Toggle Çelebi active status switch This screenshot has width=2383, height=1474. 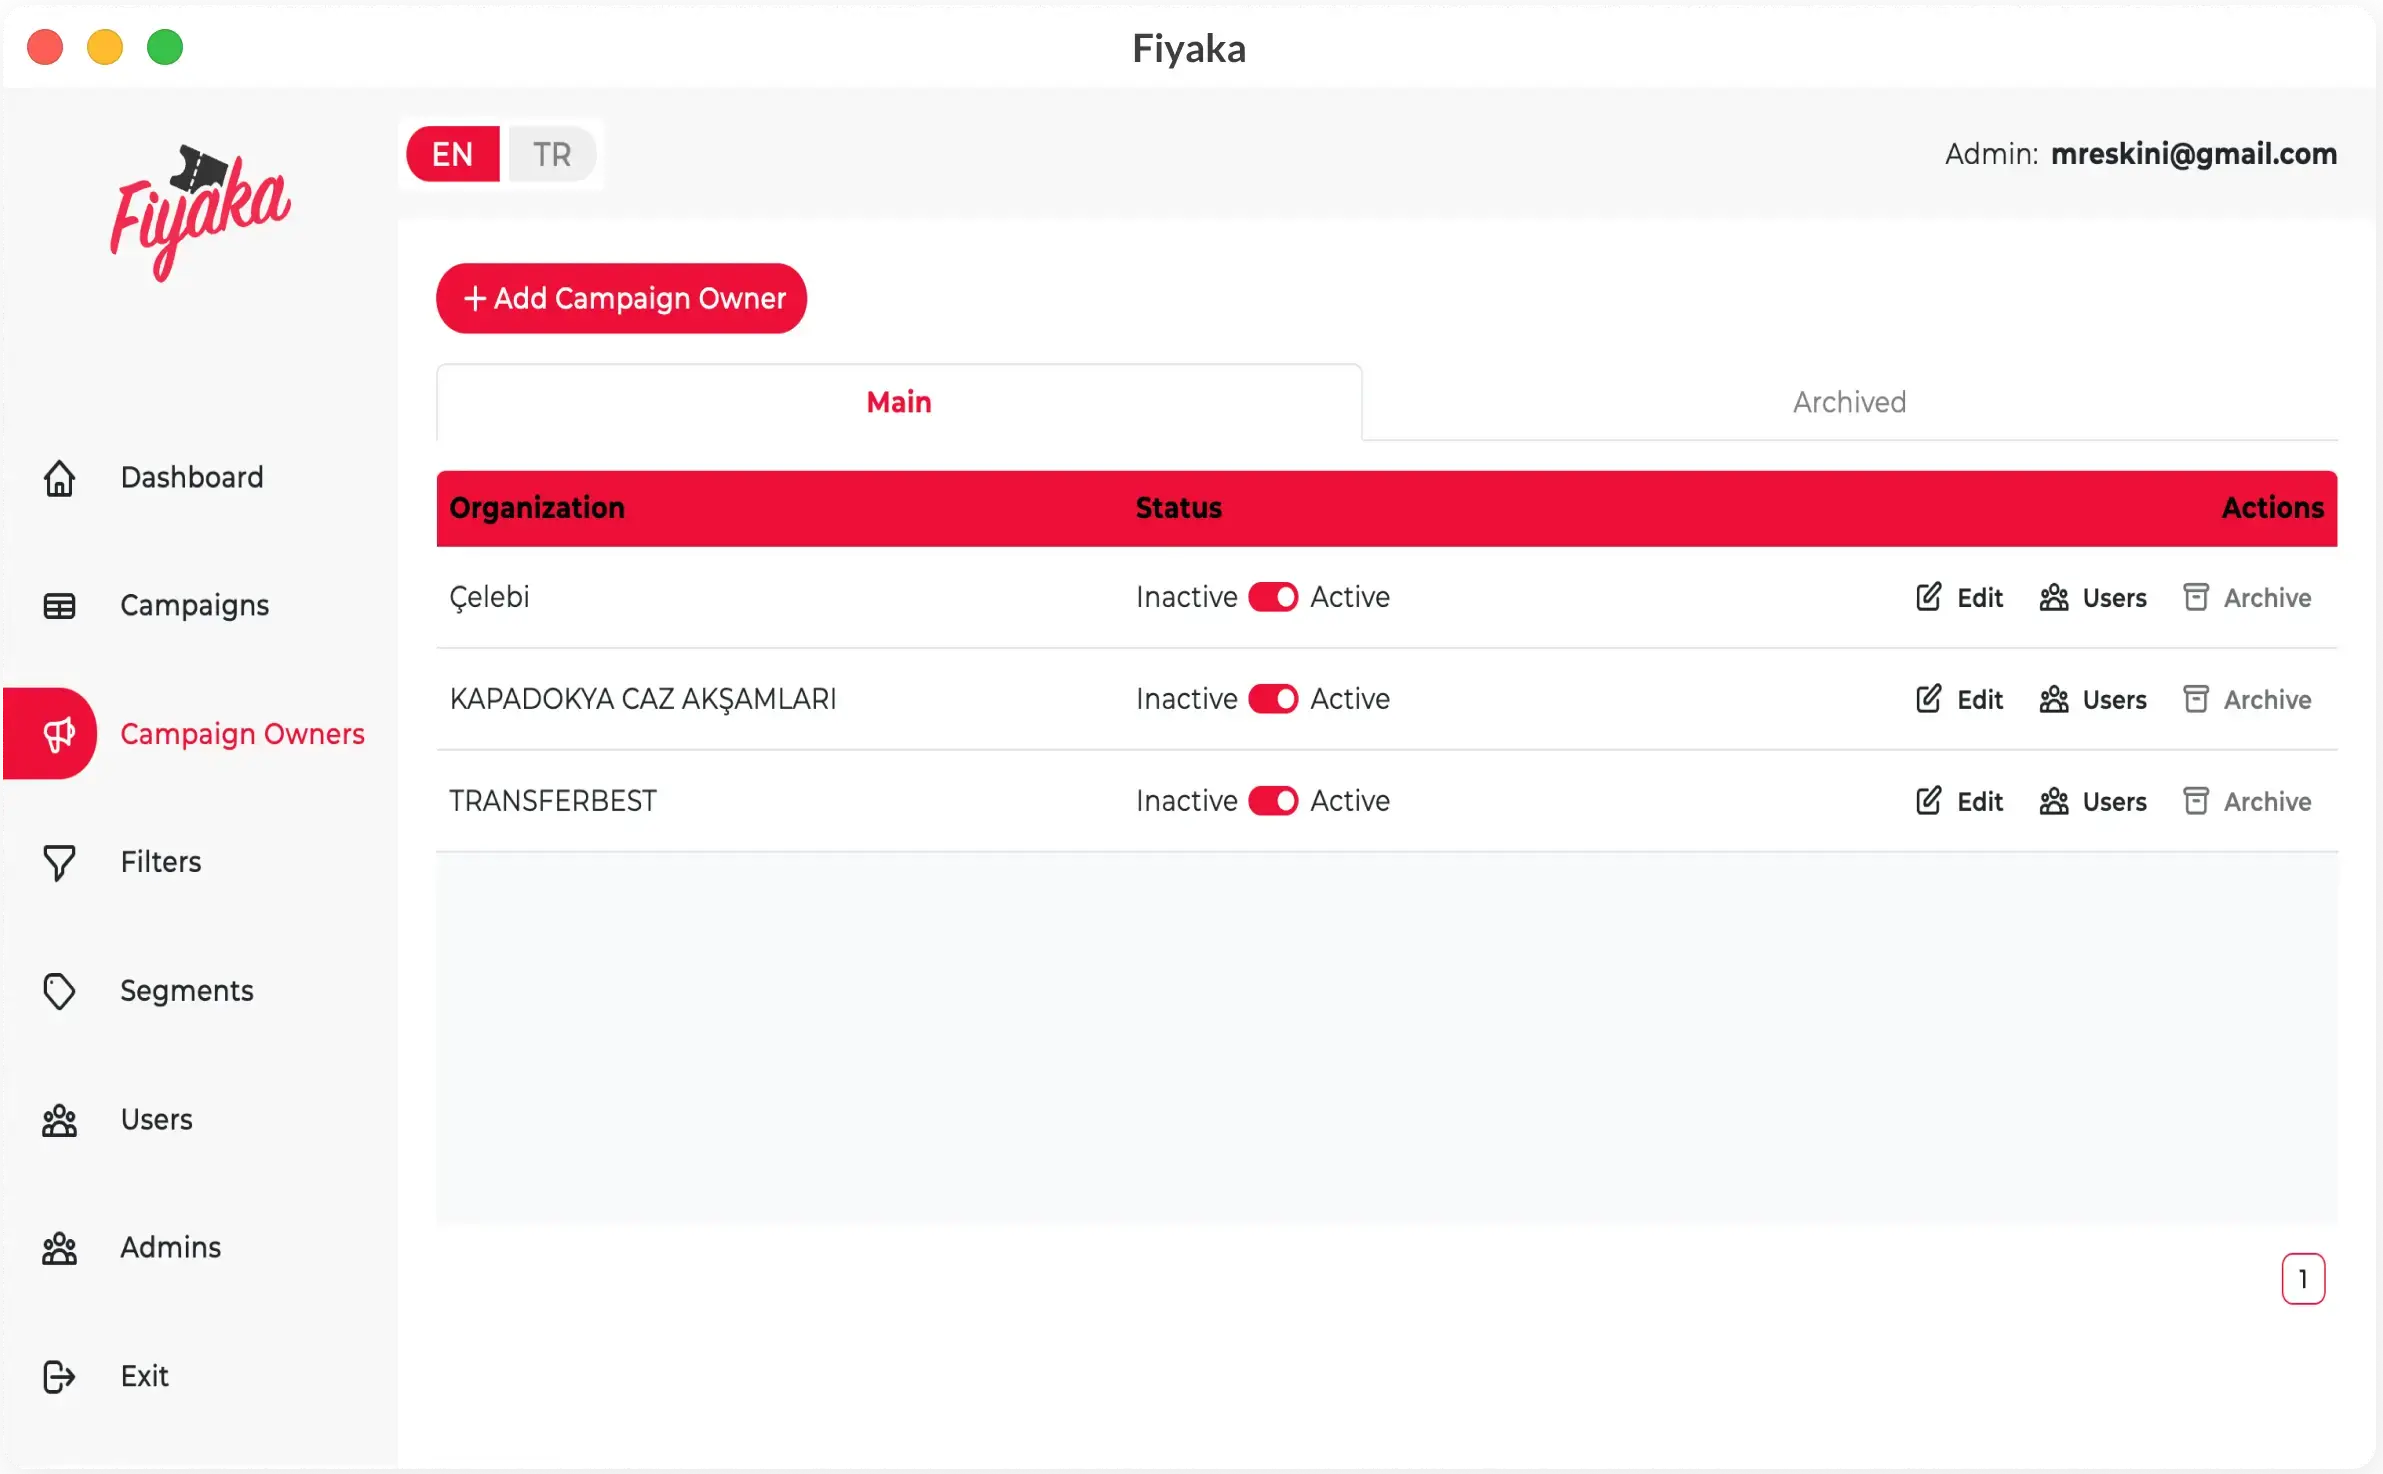(1272, 597)
